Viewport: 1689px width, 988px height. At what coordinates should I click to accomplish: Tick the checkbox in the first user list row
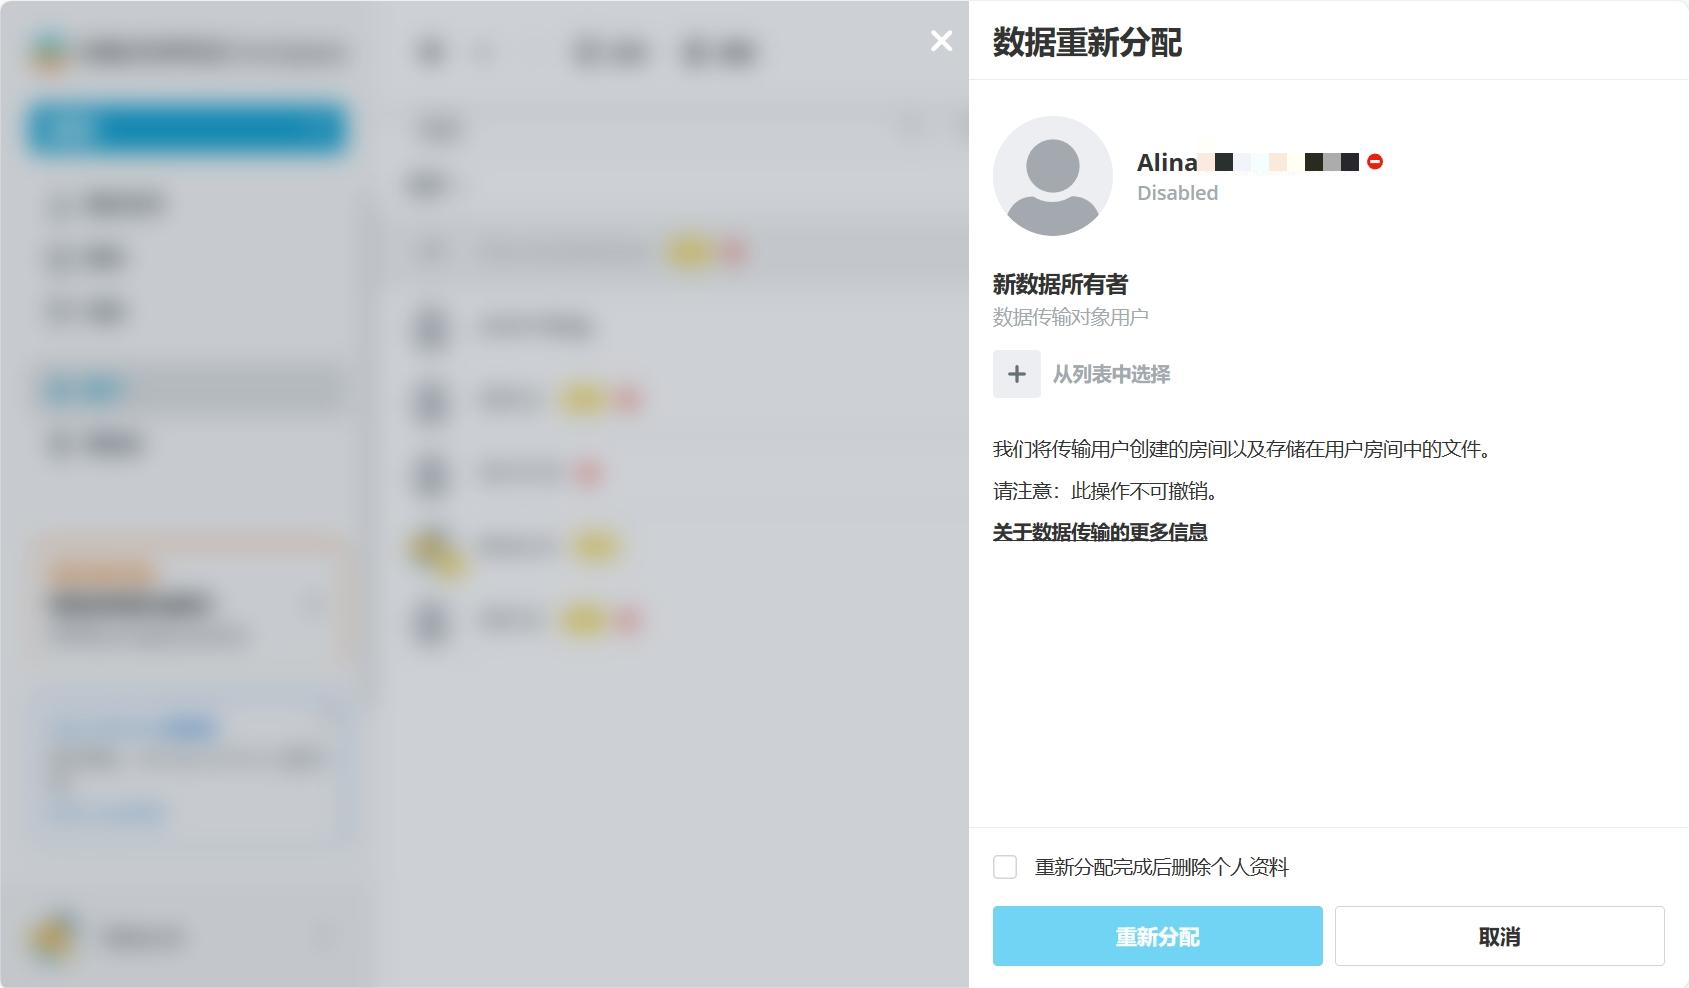click(429, 251)
